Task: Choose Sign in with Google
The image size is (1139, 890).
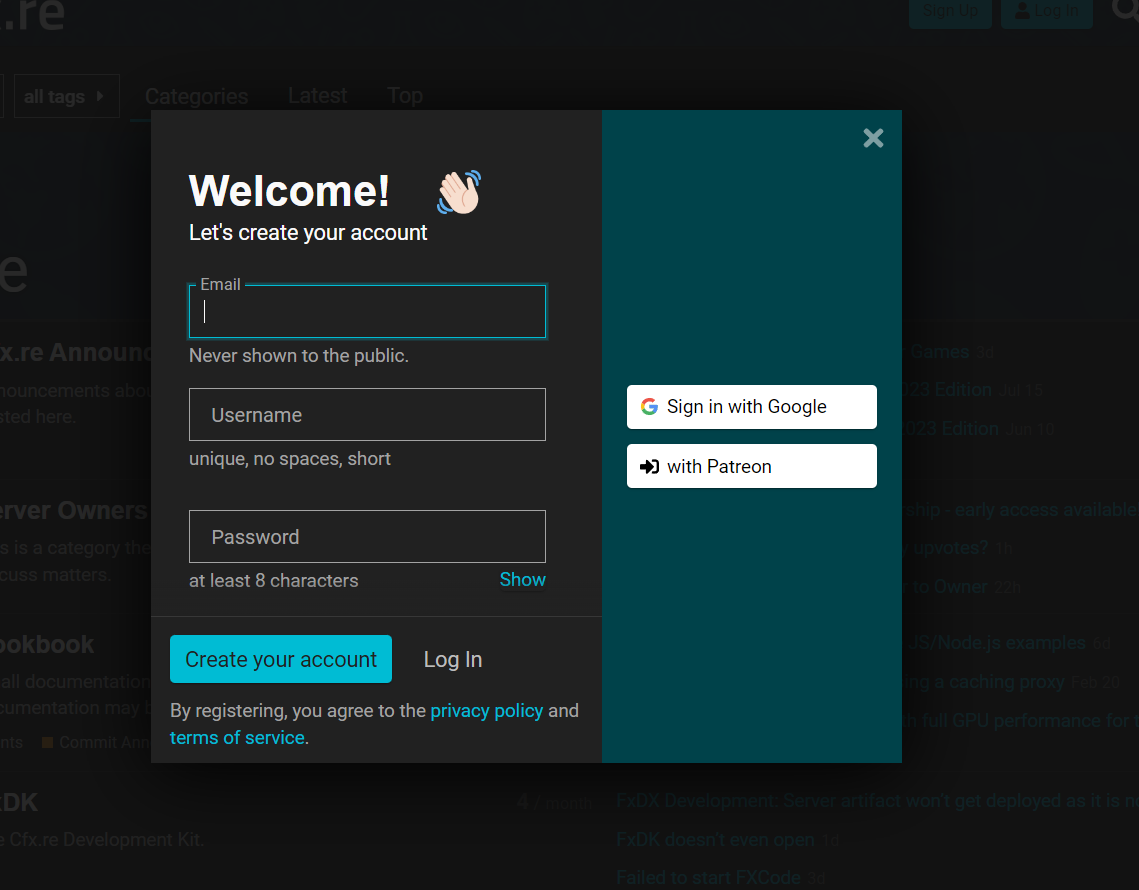Action: (x=751, y=407)
